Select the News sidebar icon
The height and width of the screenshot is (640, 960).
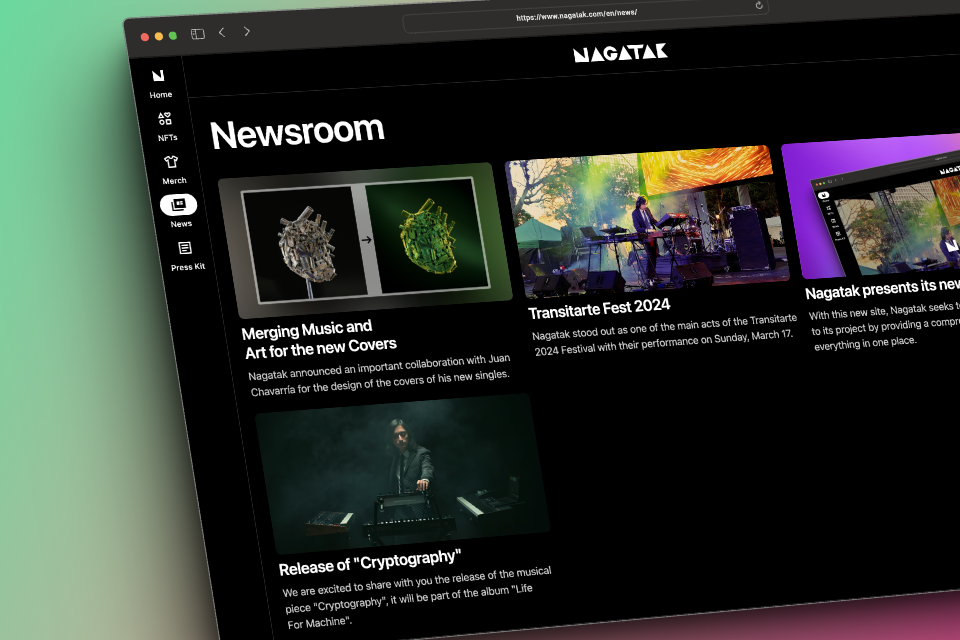tap(178, 205)
